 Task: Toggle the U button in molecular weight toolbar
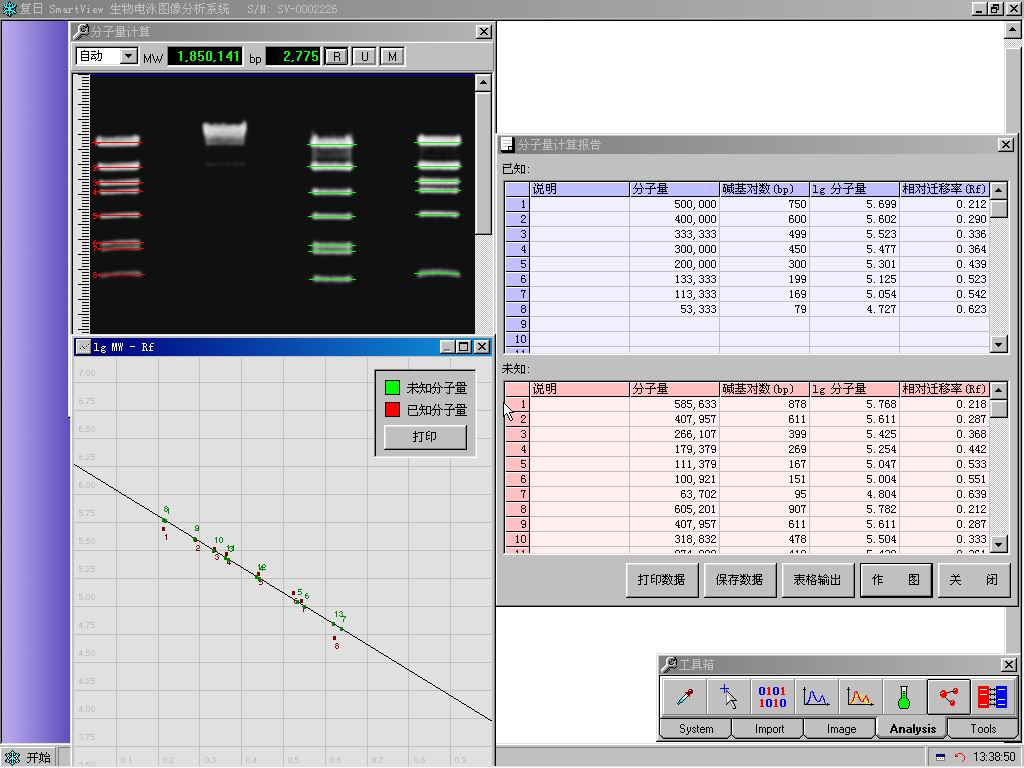point(364,56)
